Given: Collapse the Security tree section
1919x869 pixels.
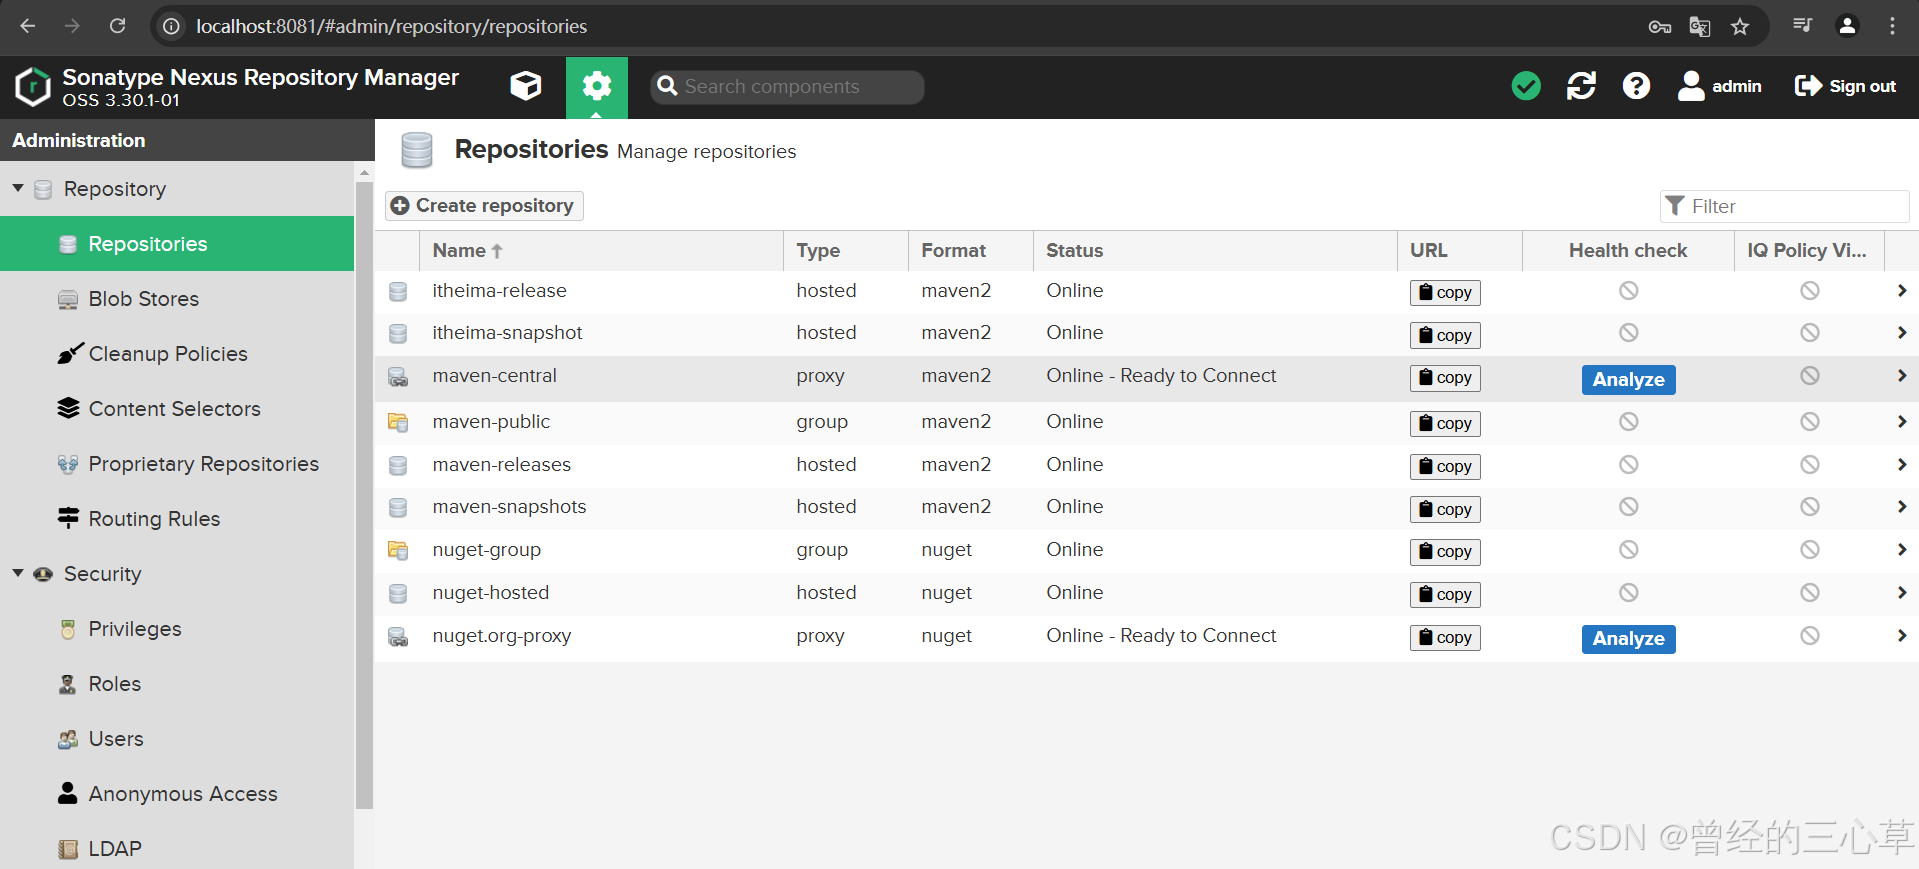Looking at the screenshot, I should (18, 573).
